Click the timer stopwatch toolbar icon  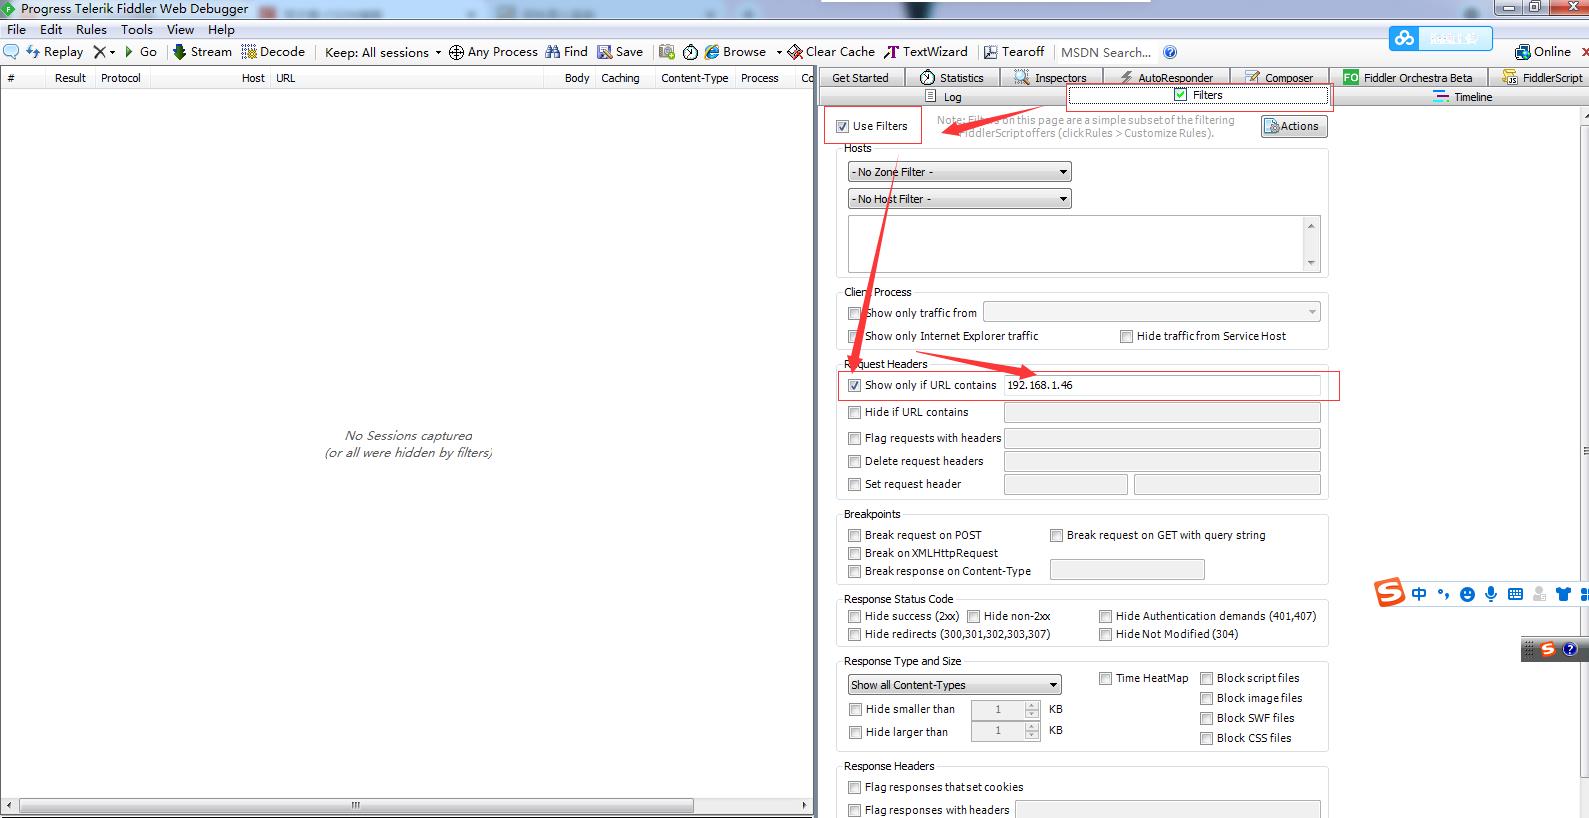pyautogui.click(x=690, y=52)
